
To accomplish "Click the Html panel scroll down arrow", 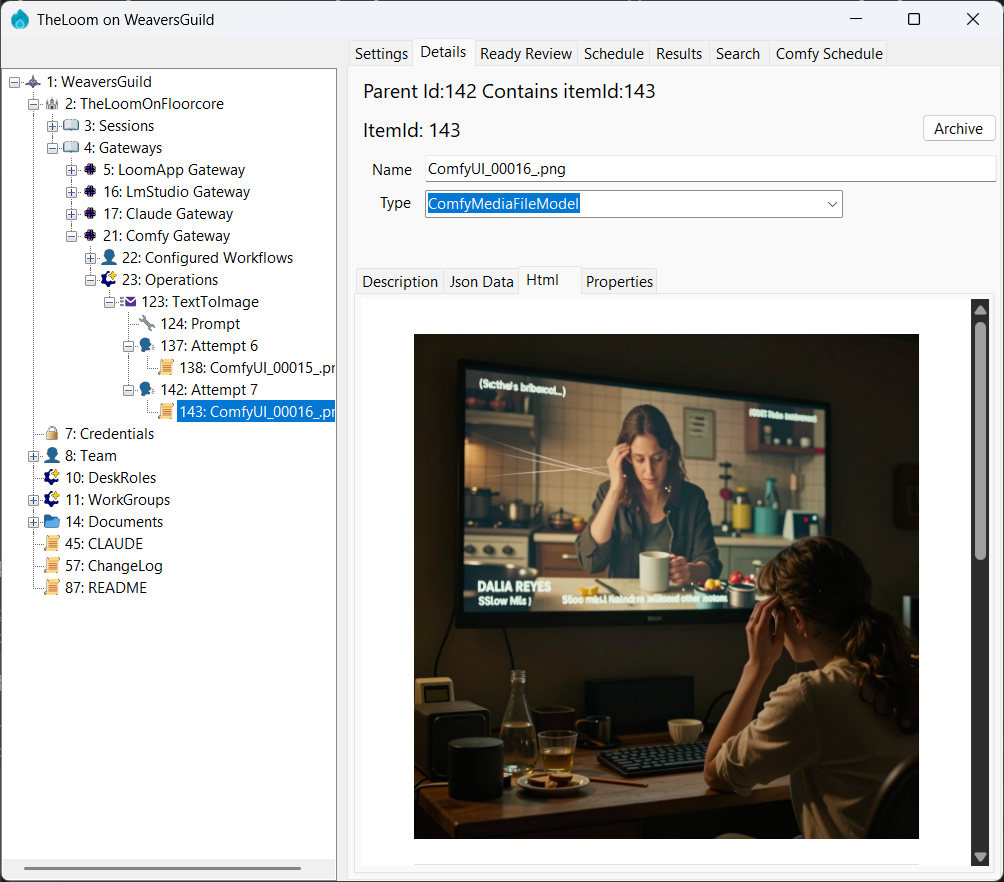I will coord(980,856).
